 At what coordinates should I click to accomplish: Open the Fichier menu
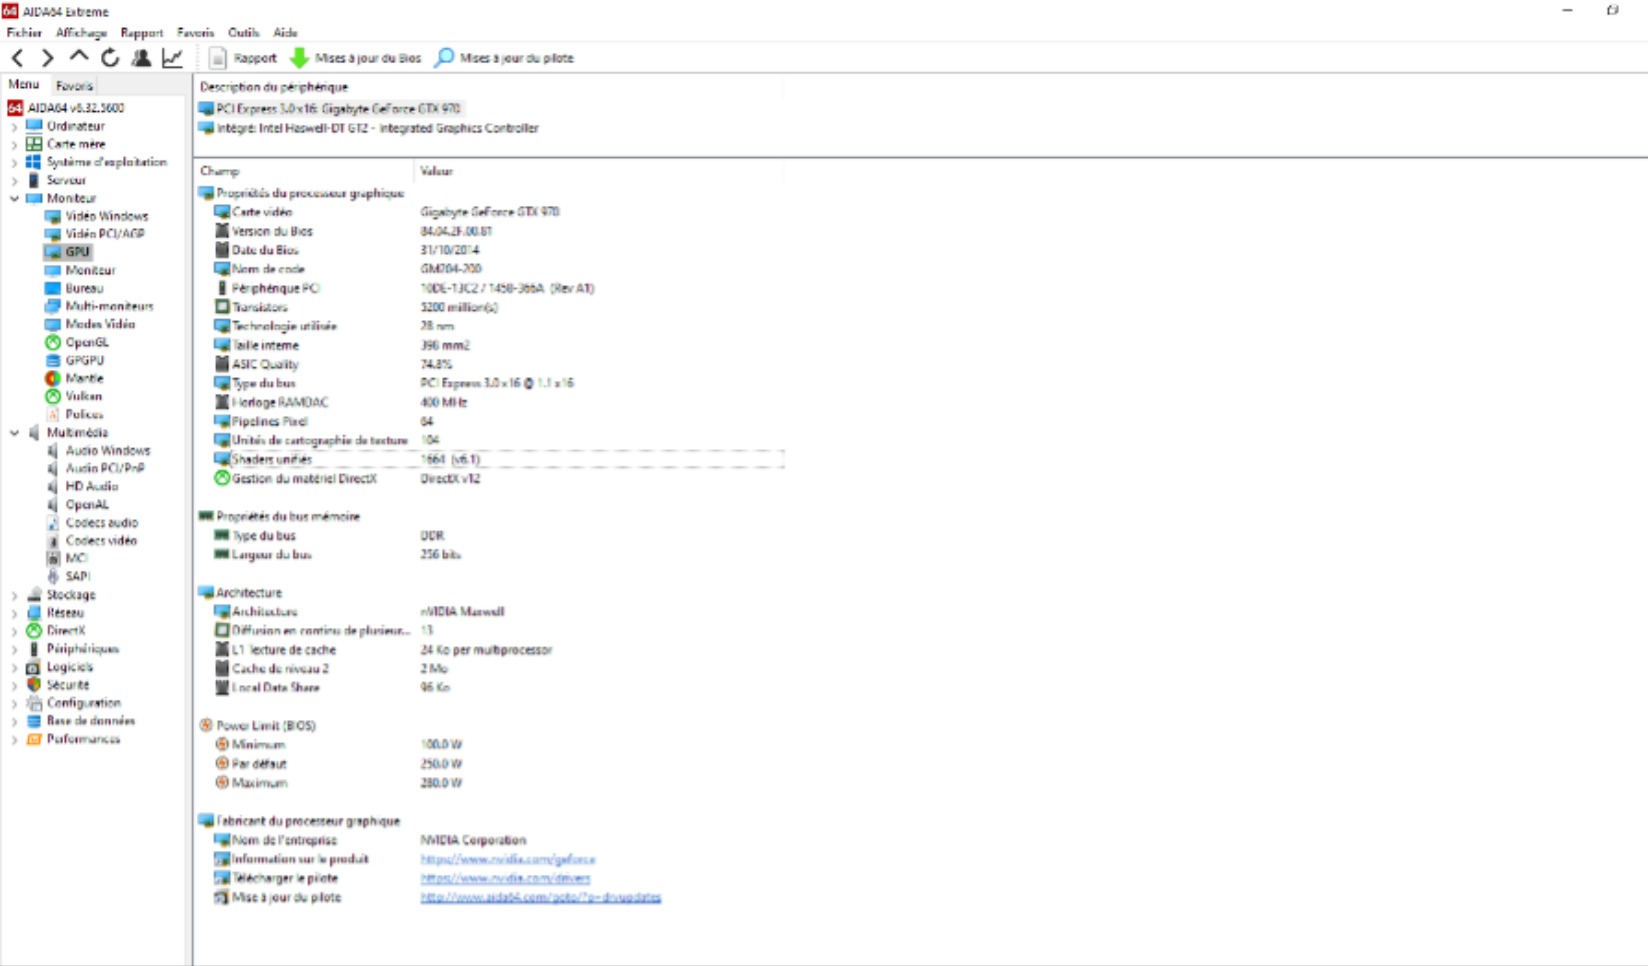(25, 32)
